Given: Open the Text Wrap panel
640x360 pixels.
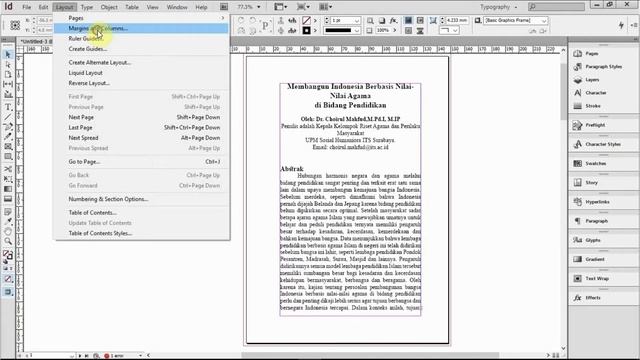Looking at the screenshot, I should 591,278.
